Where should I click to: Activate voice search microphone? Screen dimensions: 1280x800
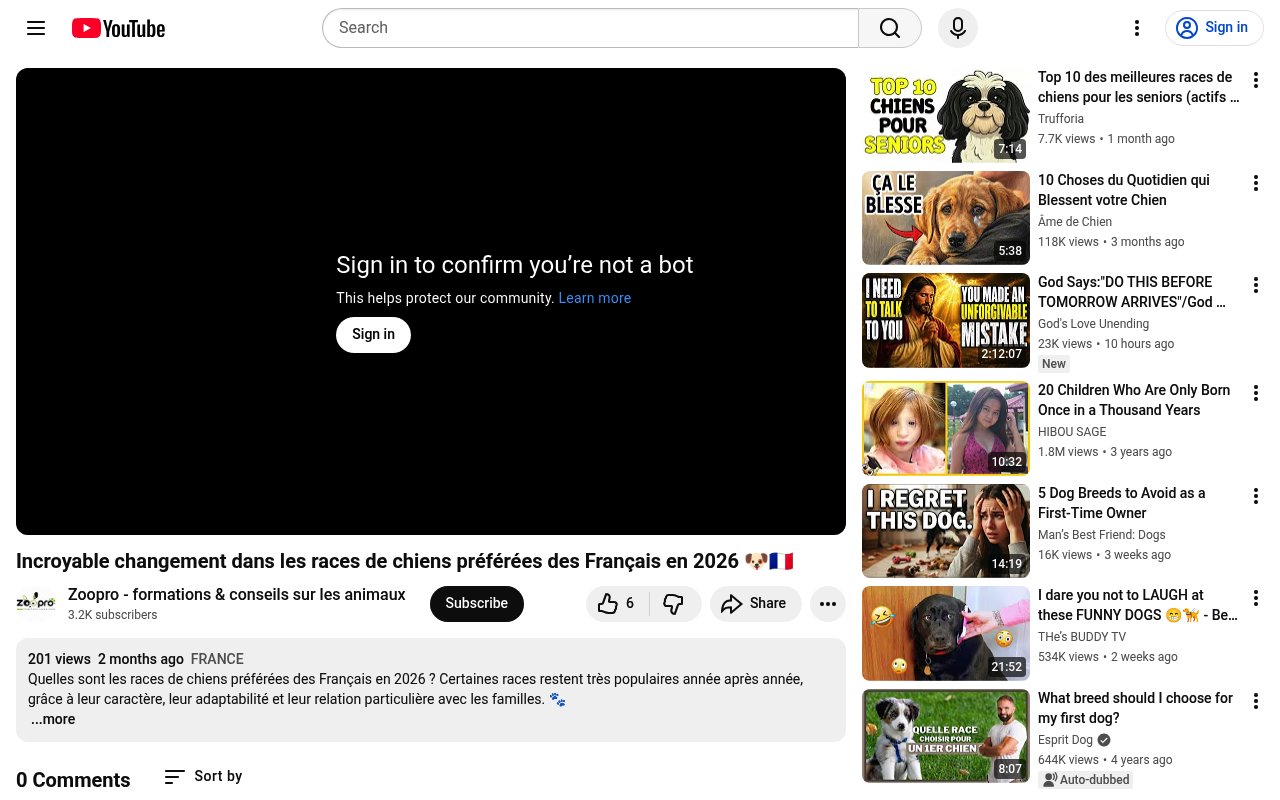(x=958, y=28)
